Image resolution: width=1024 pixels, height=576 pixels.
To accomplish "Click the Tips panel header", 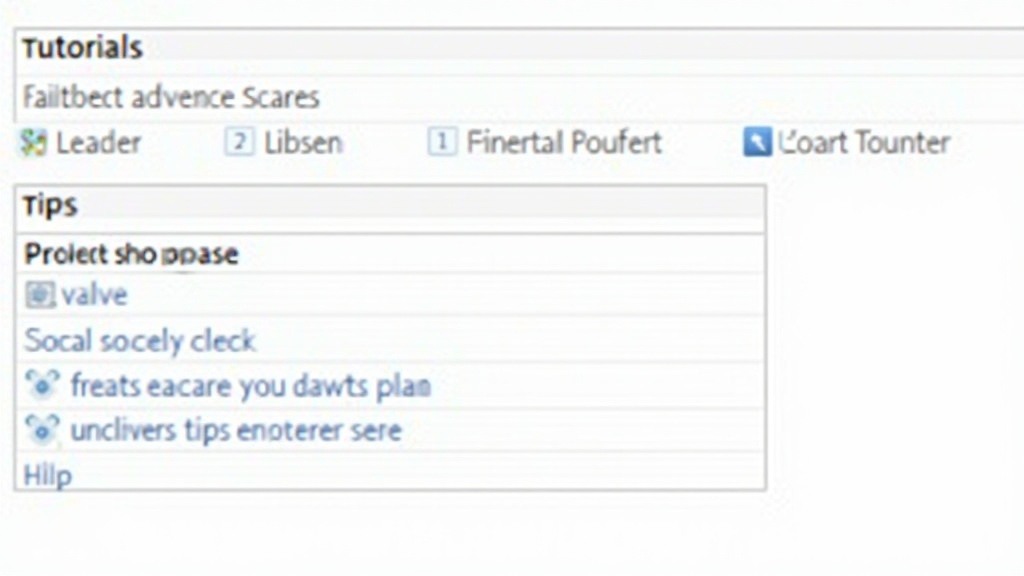I will (48, 204).
